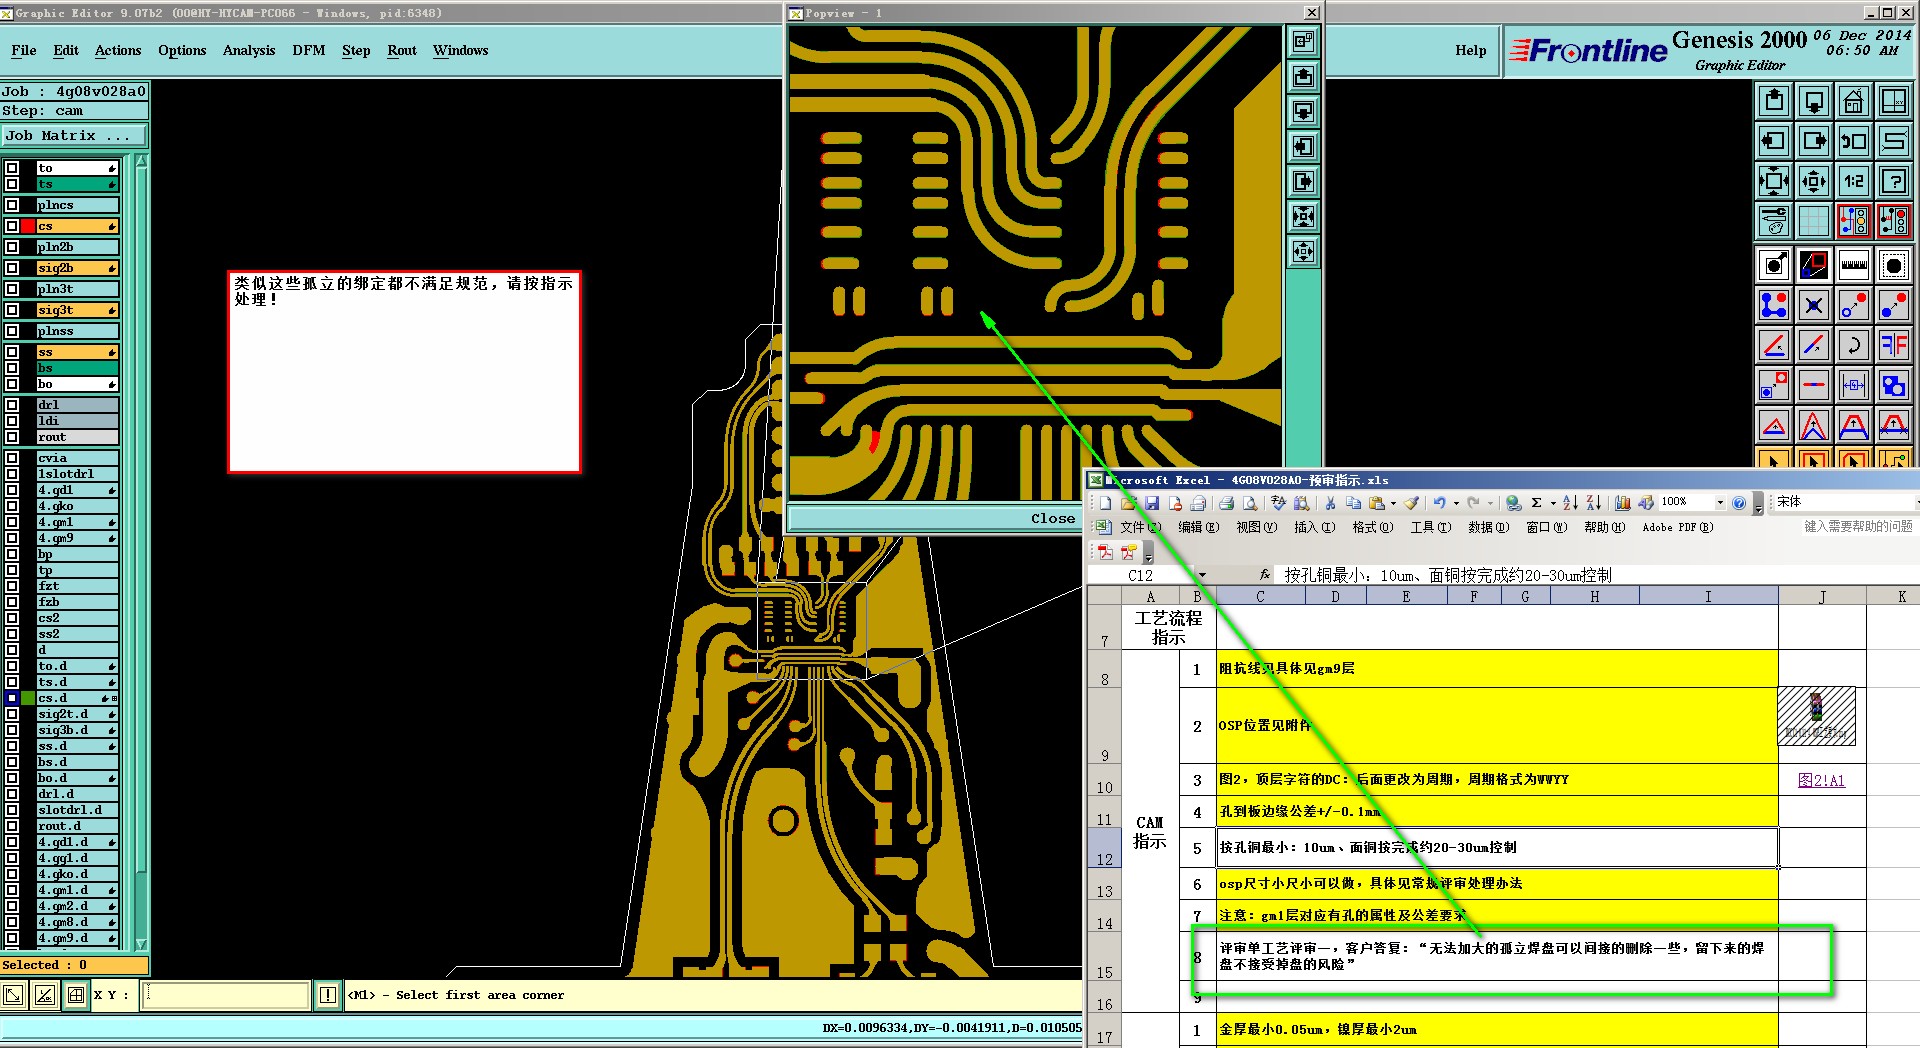Screen dimensions: 1920x1048
Task: Toggle the checkbox for layer 'sig2b'
Action: (12, 268)
